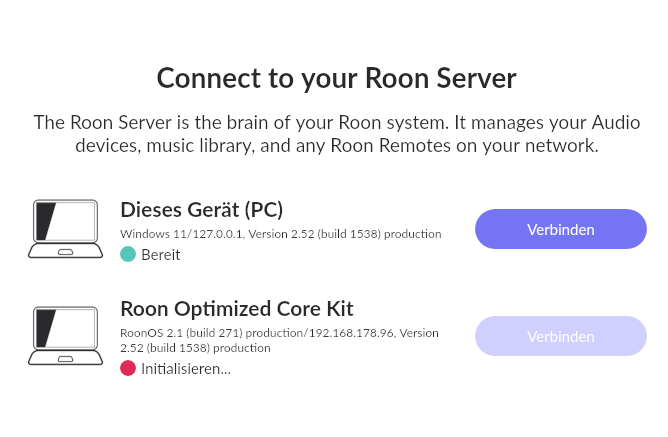This screenshot has height=437, width=668.
Task: Click the Connect to your Roon Server heading
Action: click(x=337, y=78)
